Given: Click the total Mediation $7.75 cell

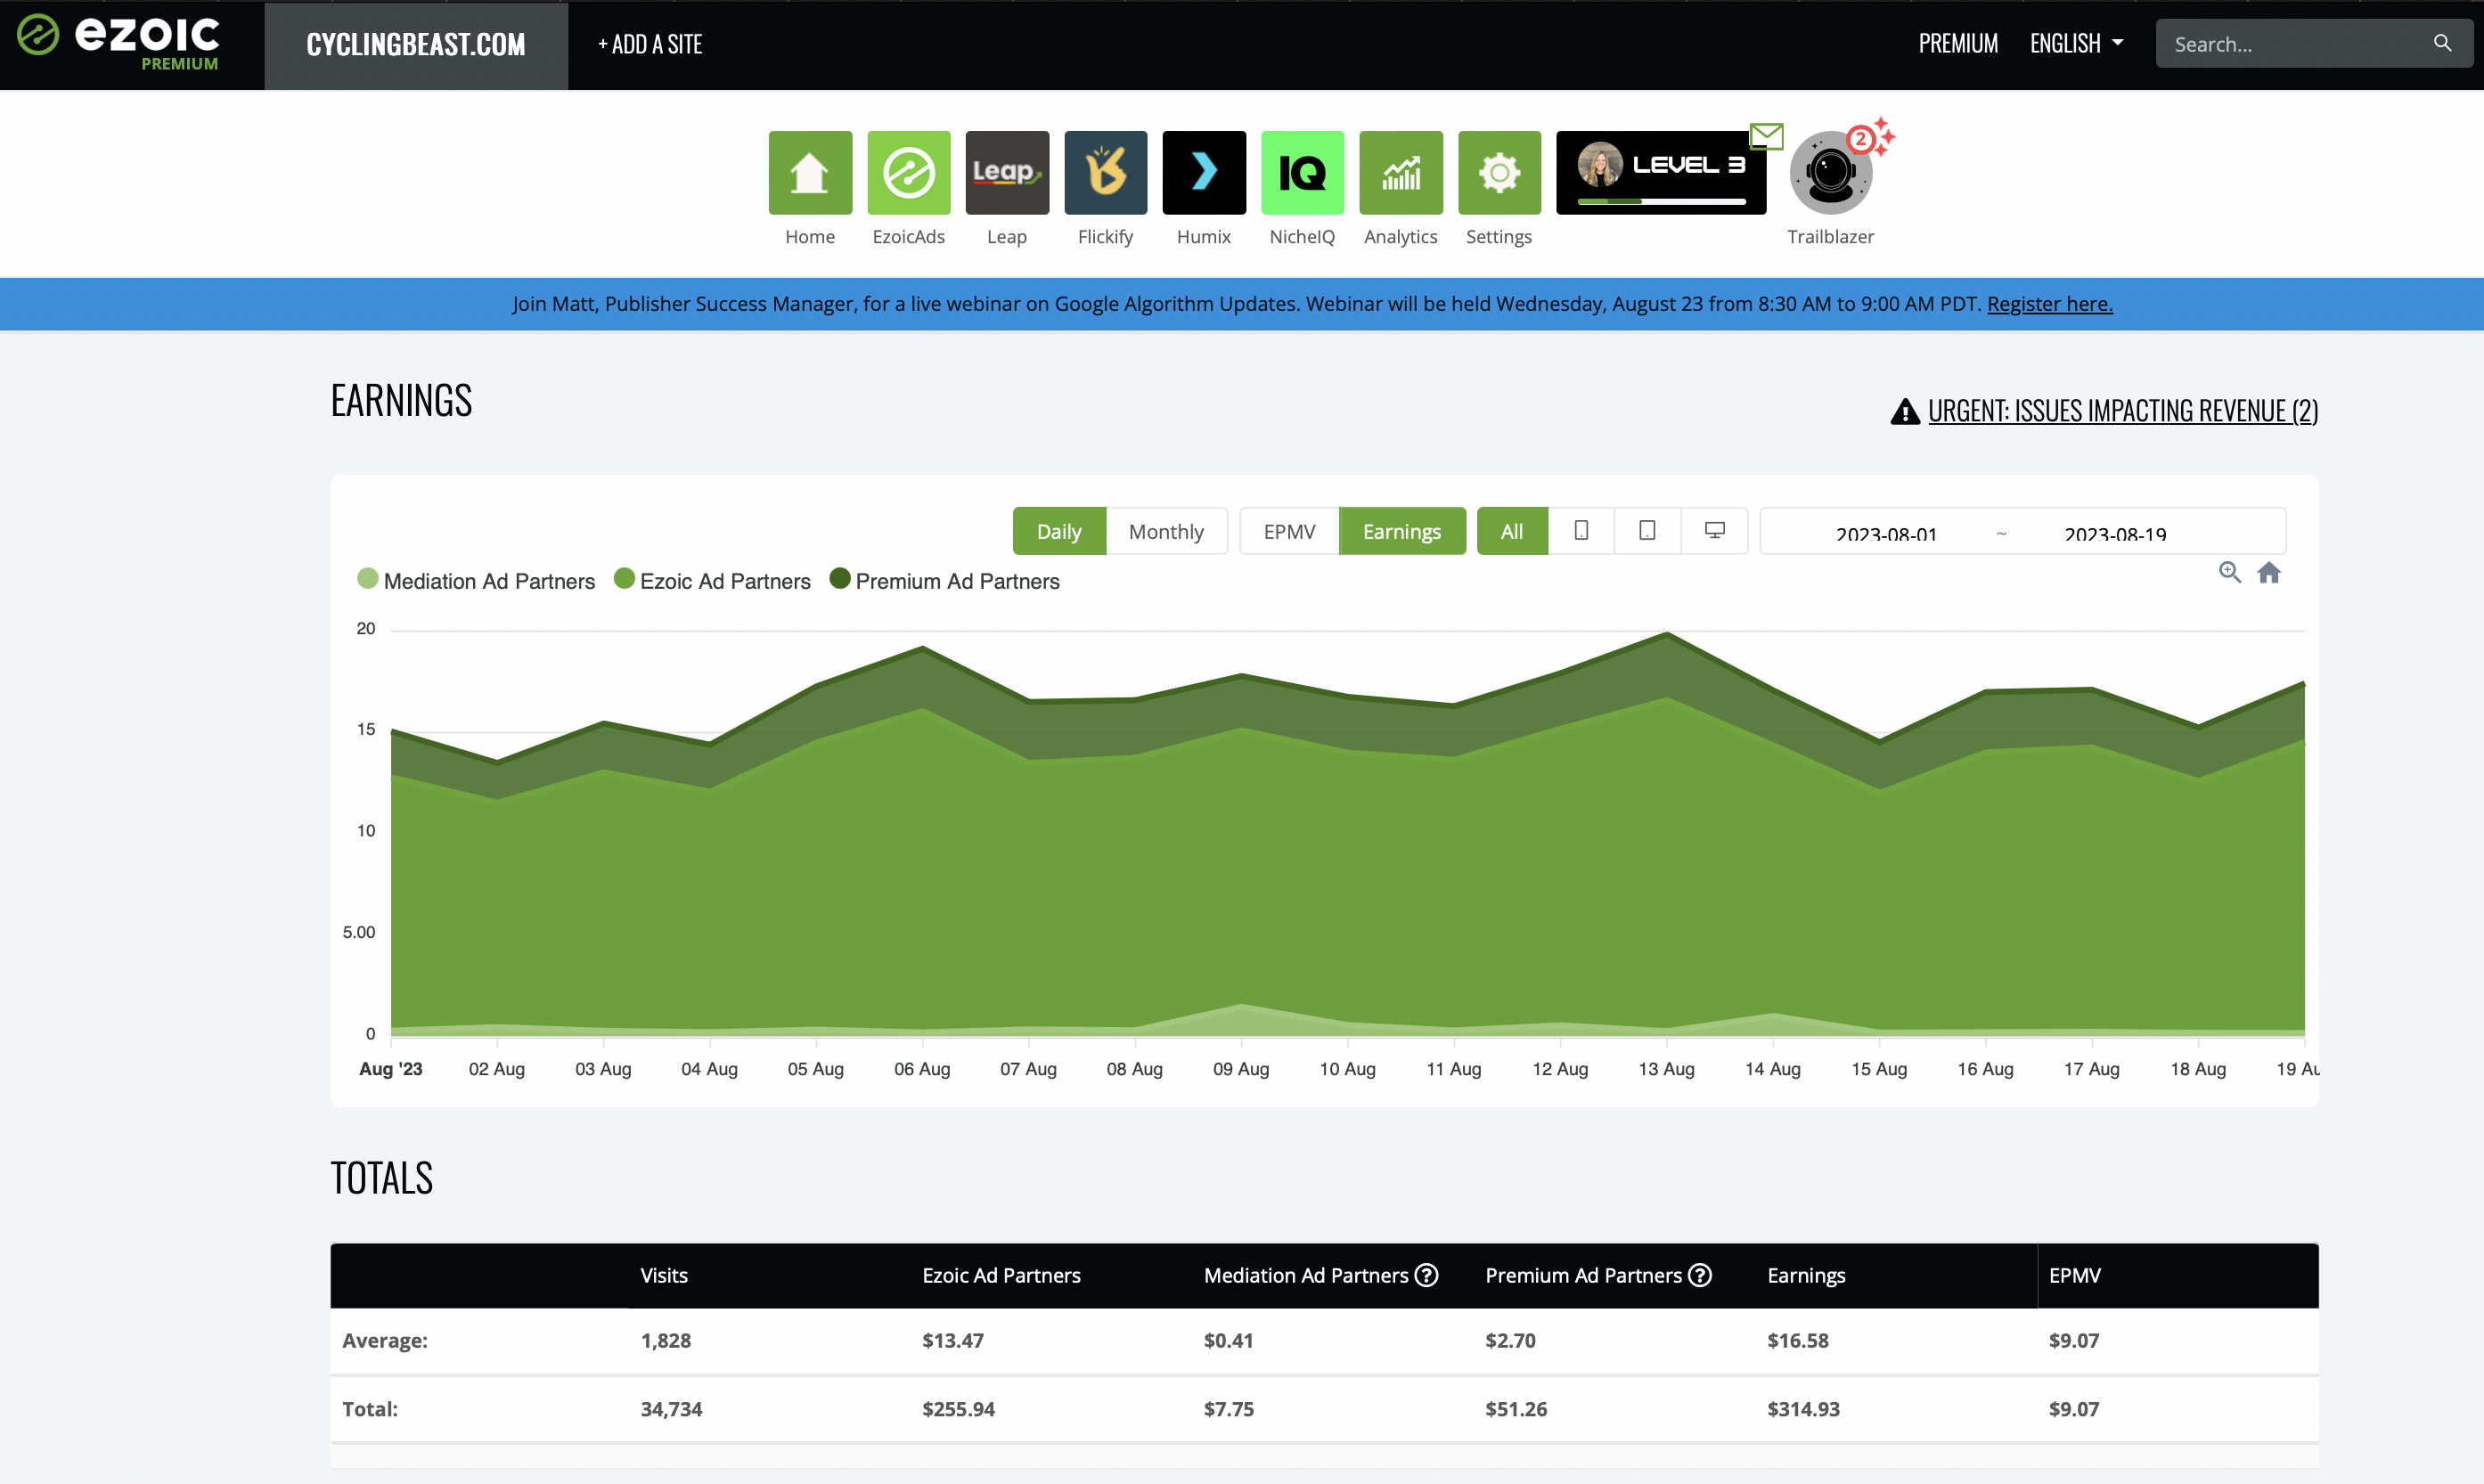Looking at the screenshot, I should pos(1228,1408).
